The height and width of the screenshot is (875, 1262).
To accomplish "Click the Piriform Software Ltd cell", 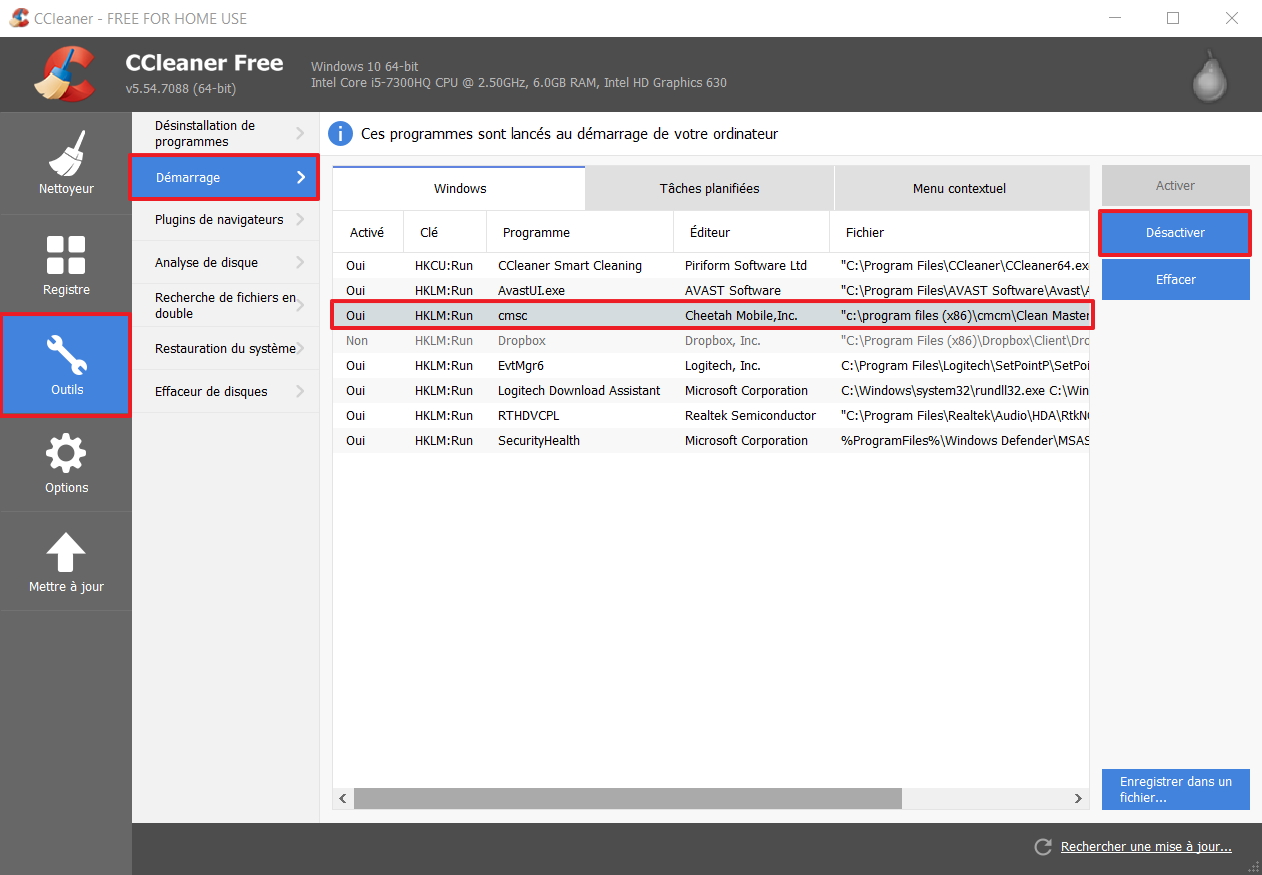I will click(746, 266).
